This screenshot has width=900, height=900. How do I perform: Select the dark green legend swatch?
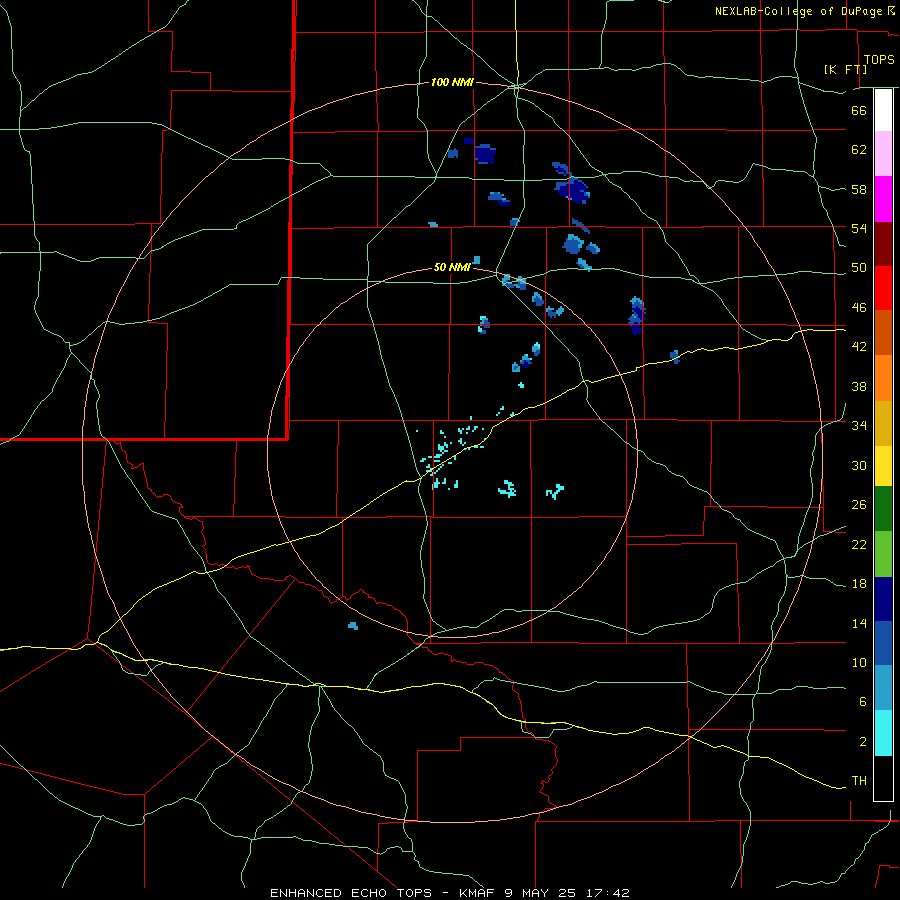pos(883,509)
